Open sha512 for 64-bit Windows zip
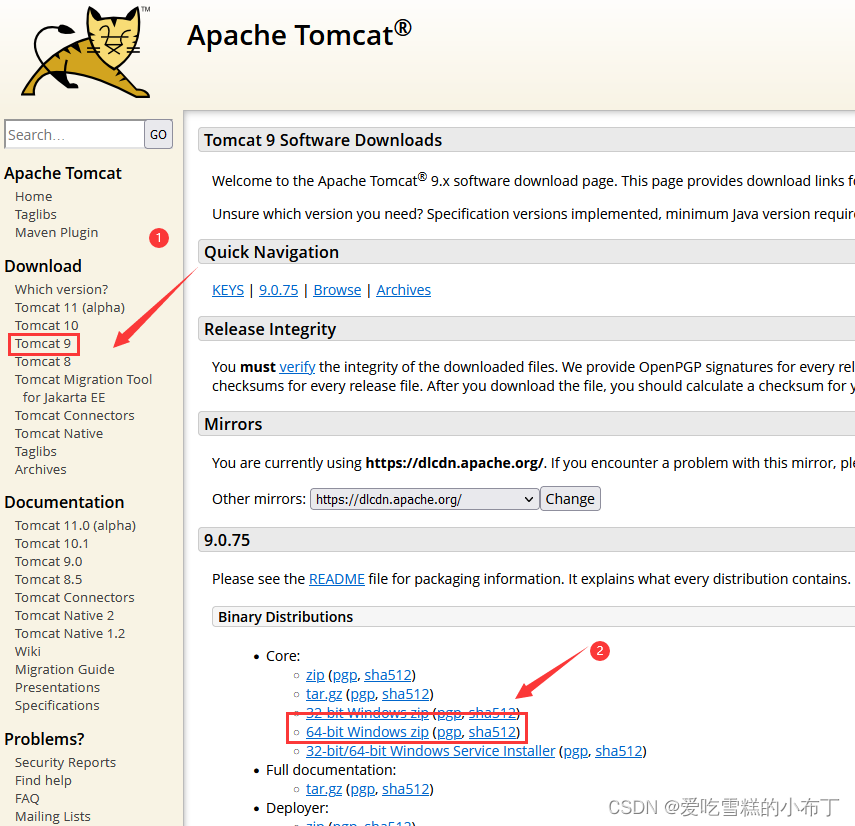The height and width of the screenshot is (826, 855). (492, 732)
